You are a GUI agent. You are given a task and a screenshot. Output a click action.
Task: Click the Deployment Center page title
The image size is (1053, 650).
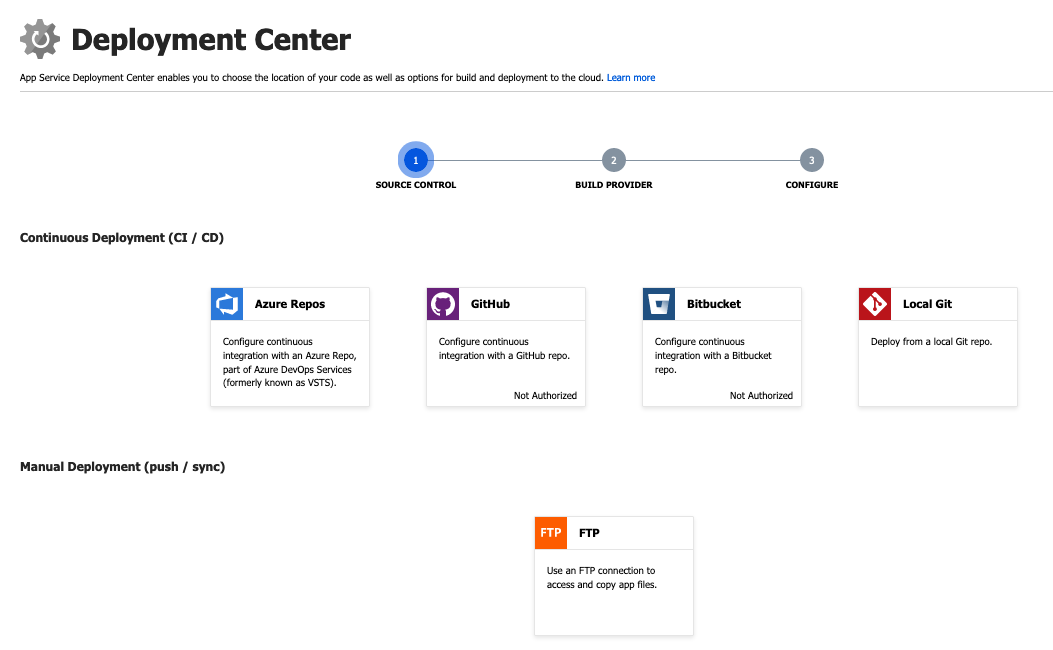point(211,40)
